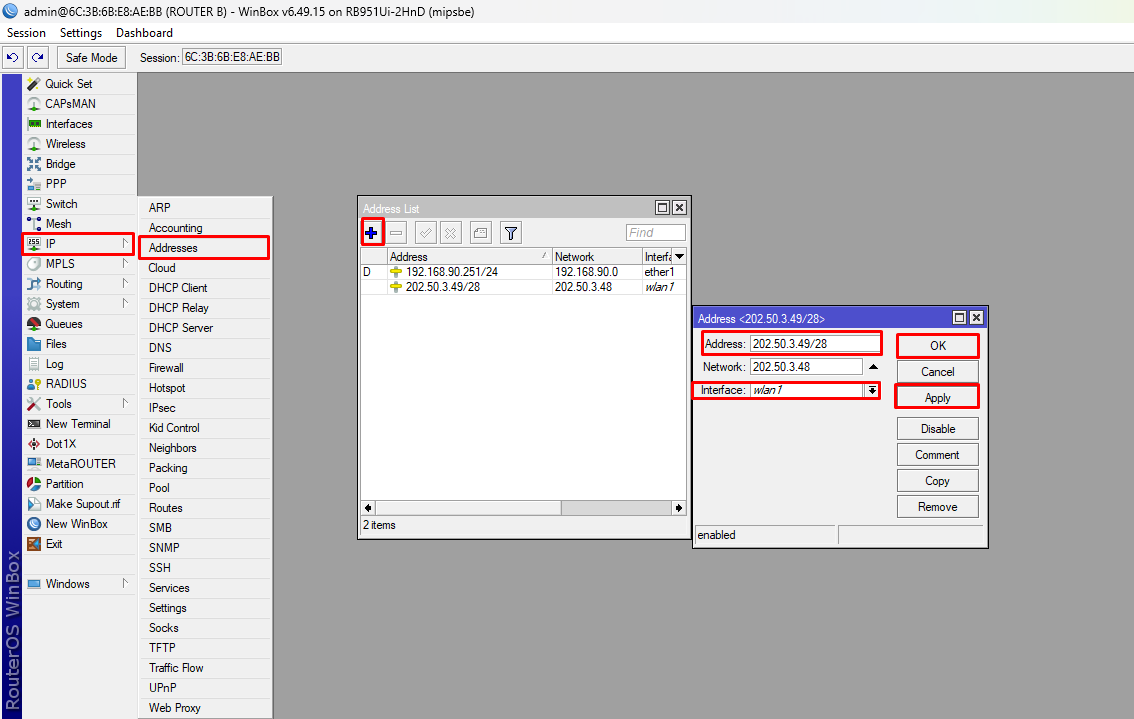Open Interfaces in the sidebar
This screenshot has width=1134, height=719.
coord(80,124)
